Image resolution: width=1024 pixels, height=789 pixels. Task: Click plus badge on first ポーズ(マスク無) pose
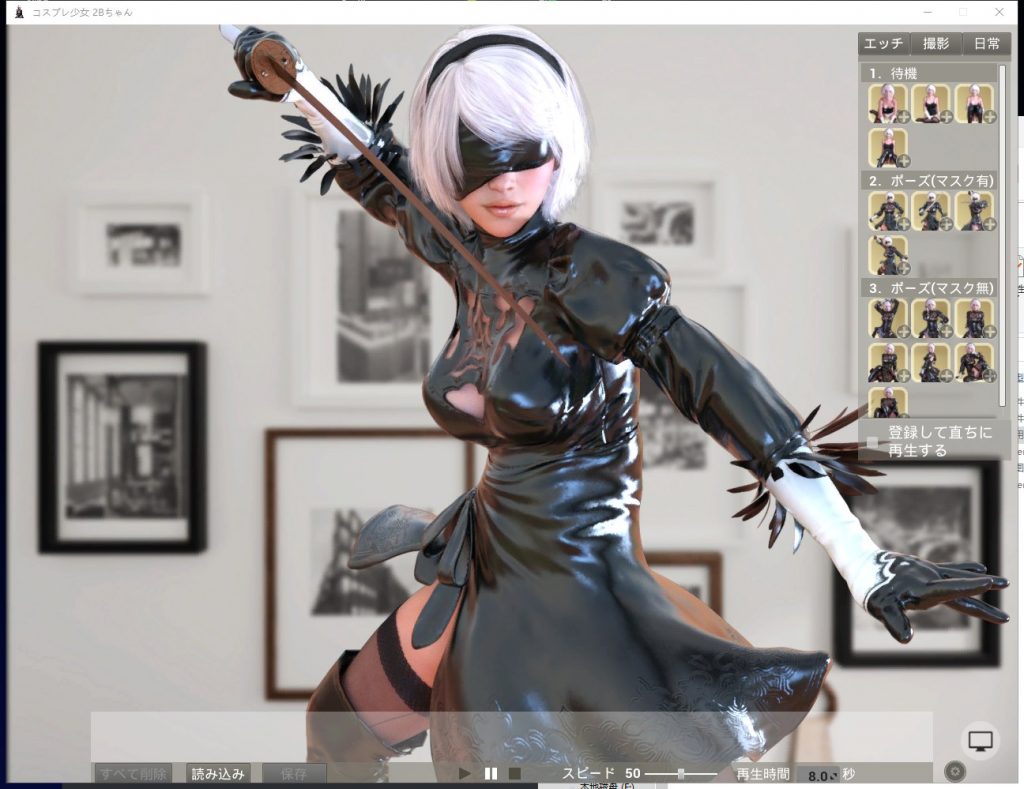click(x=903, y=332)
